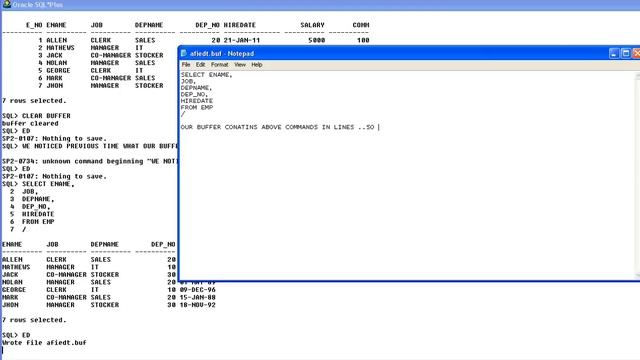Screen dimensions: 640x360
Task: Open the File menu in Notepad
Action: pos(186,64)
